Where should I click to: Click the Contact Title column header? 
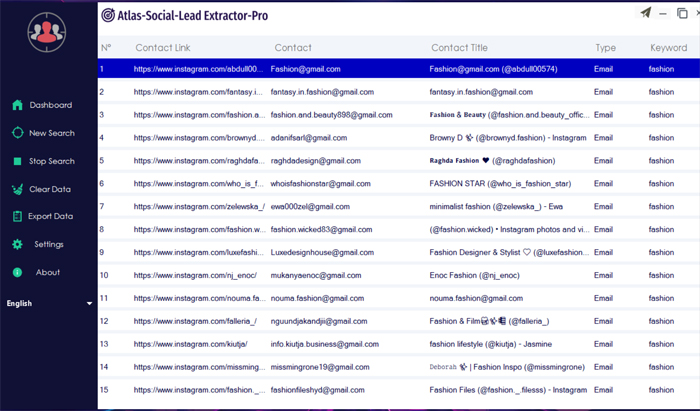coord(459,48)
